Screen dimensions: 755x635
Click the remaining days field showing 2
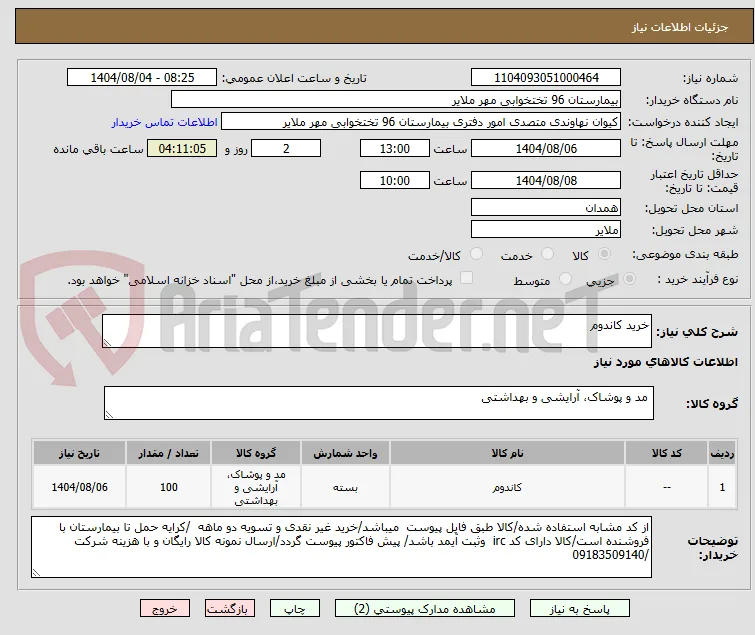coord(286,148)
